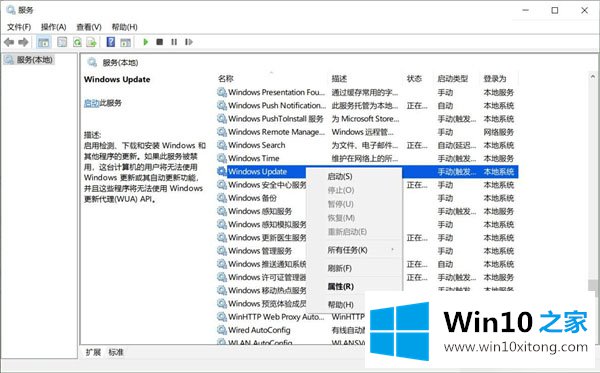Switch to the 扩展 tab
600x373 pixels.
(93, 352)
